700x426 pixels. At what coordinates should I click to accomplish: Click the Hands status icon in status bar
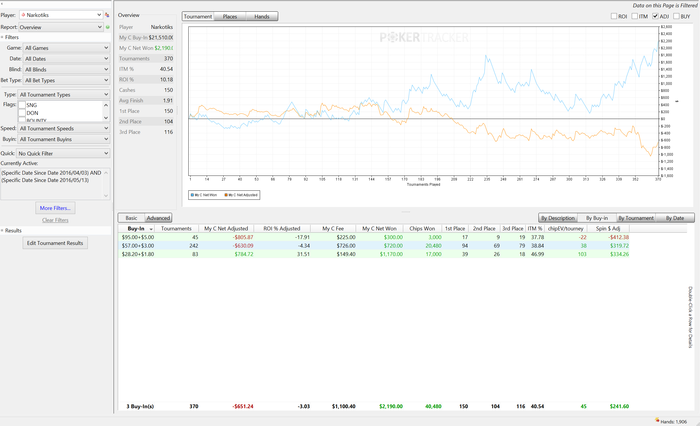point(657,421)
